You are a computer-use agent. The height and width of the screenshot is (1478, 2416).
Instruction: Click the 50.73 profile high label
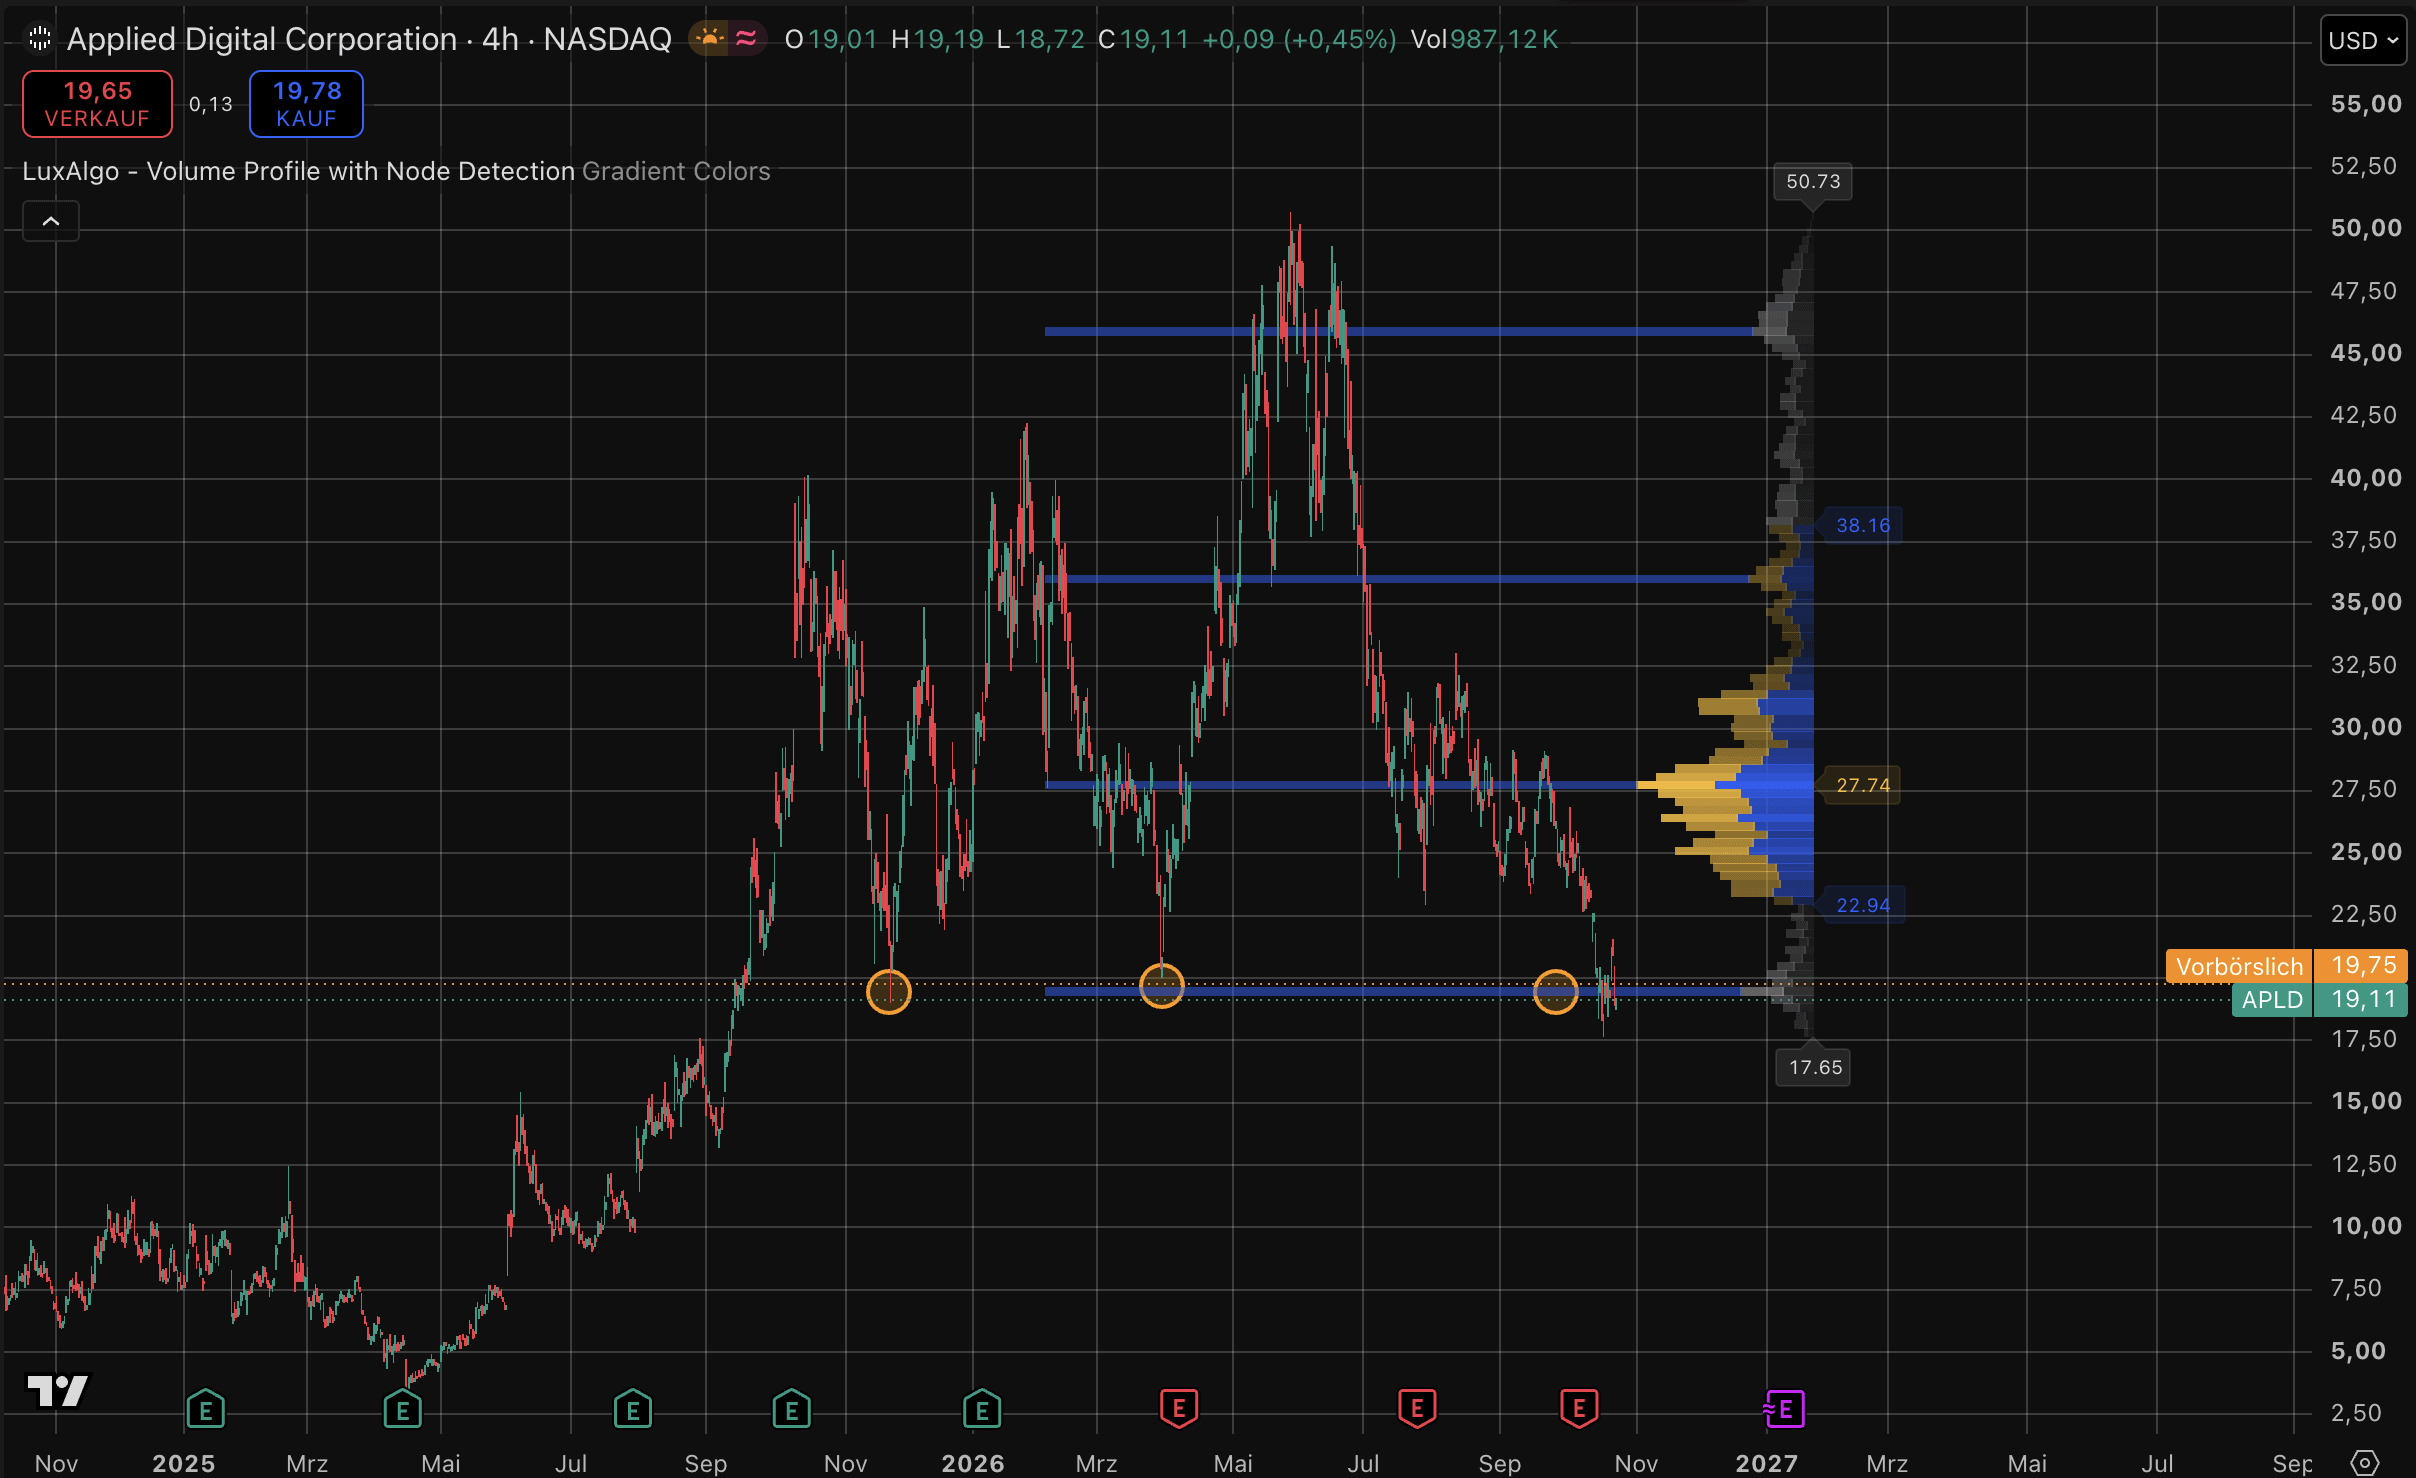[x=1812, y=182]
